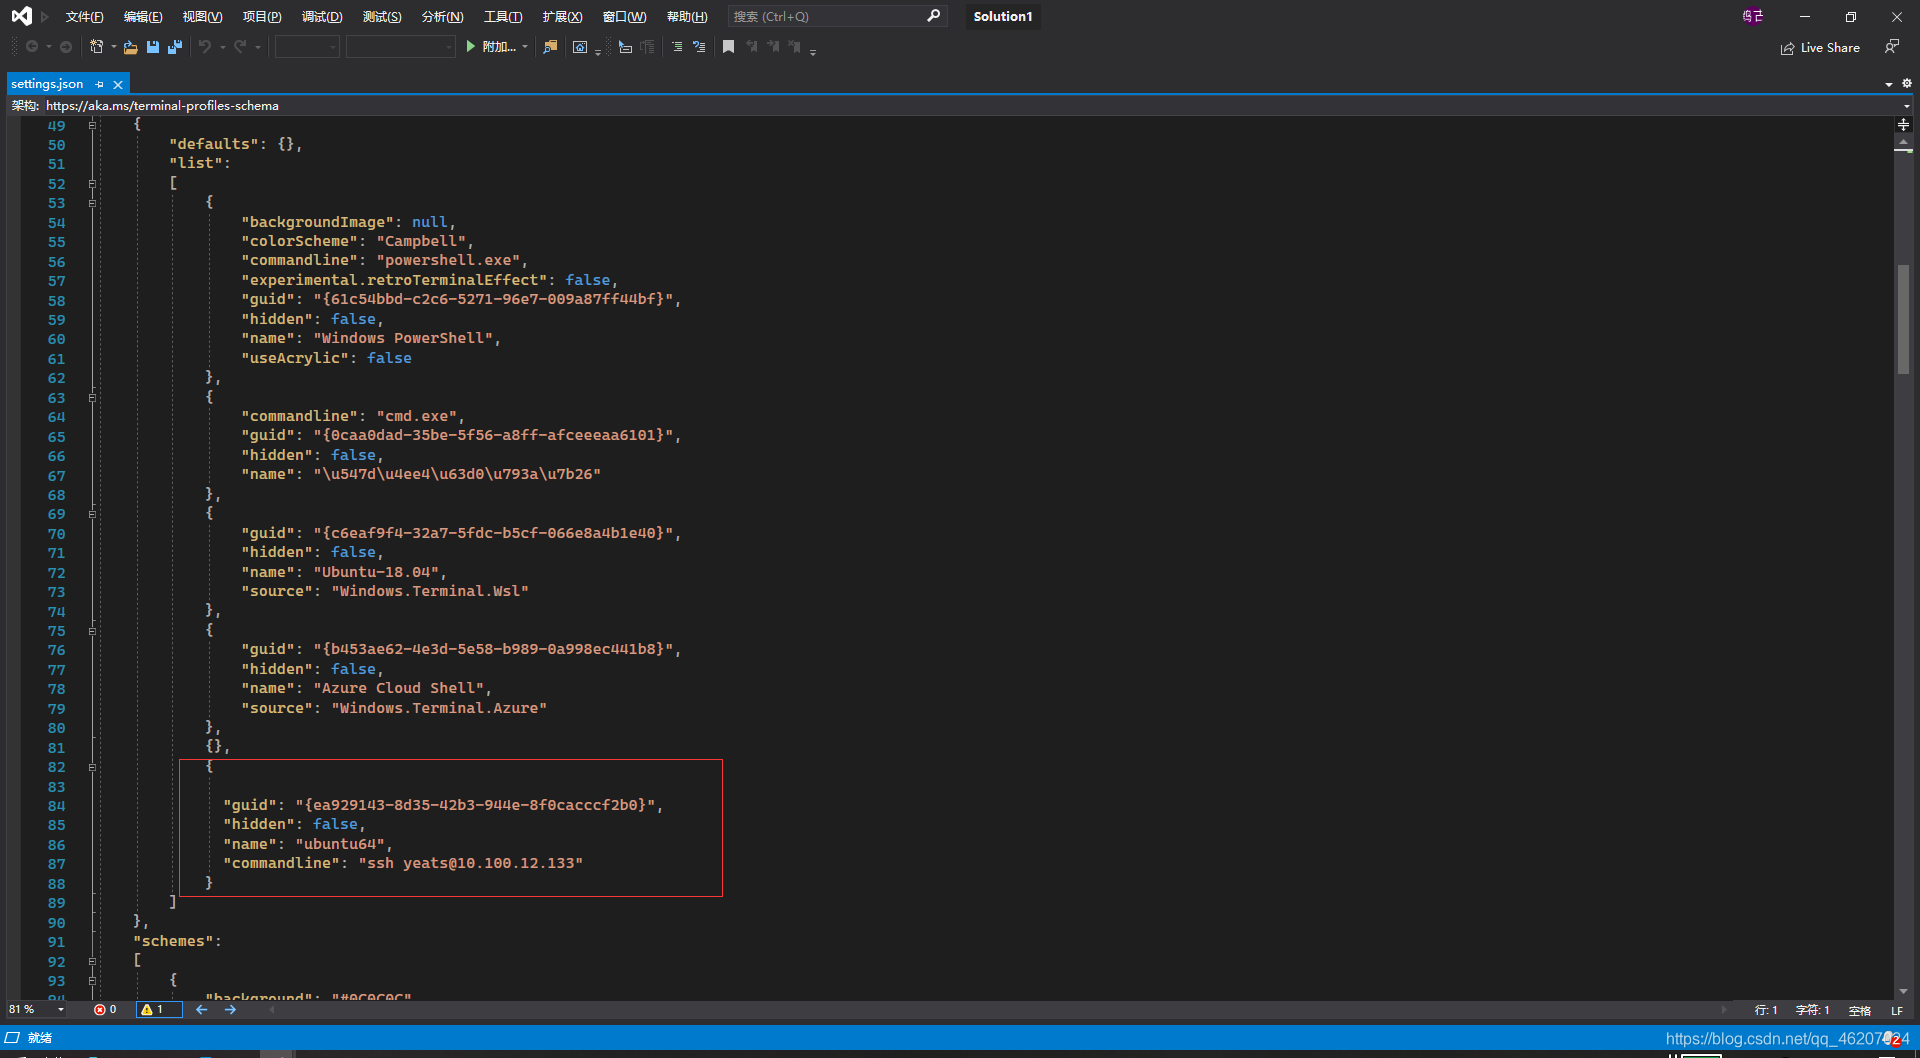This screenshot has height=1058, width=1920.
Task: Click the "ubuntu64" name value
Action: point(340,844)
